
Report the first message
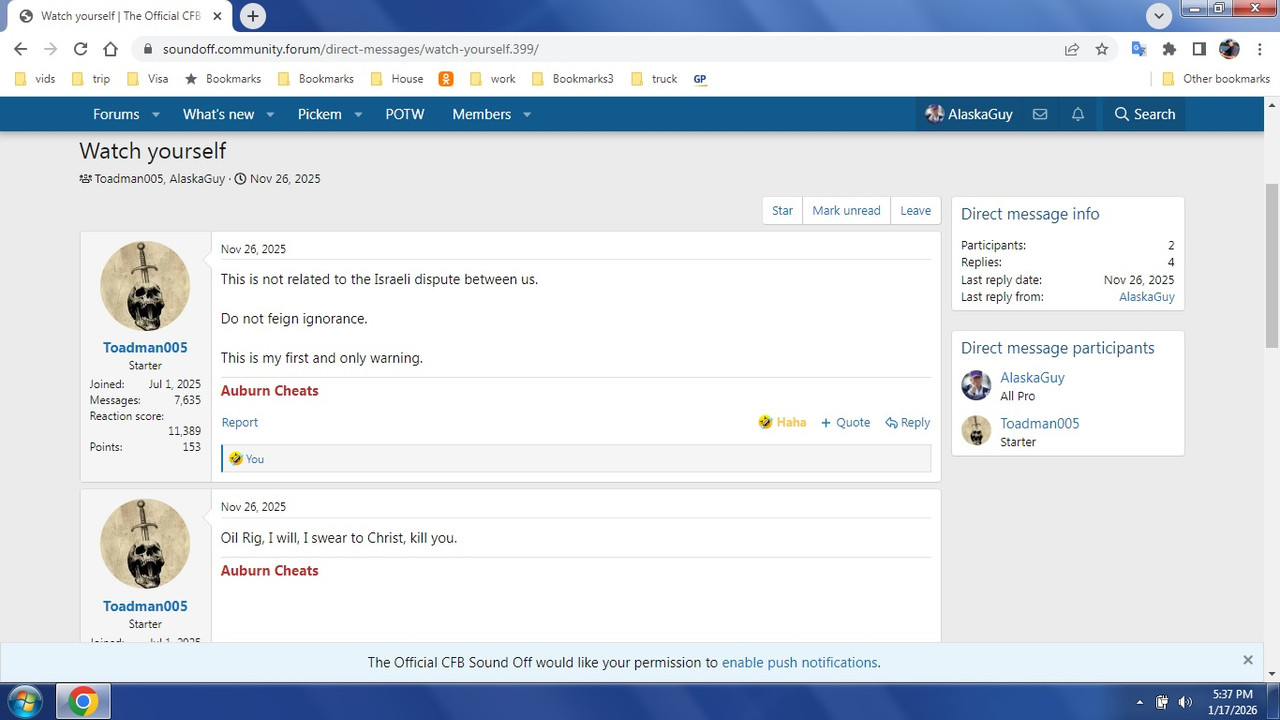pos(240,422)
